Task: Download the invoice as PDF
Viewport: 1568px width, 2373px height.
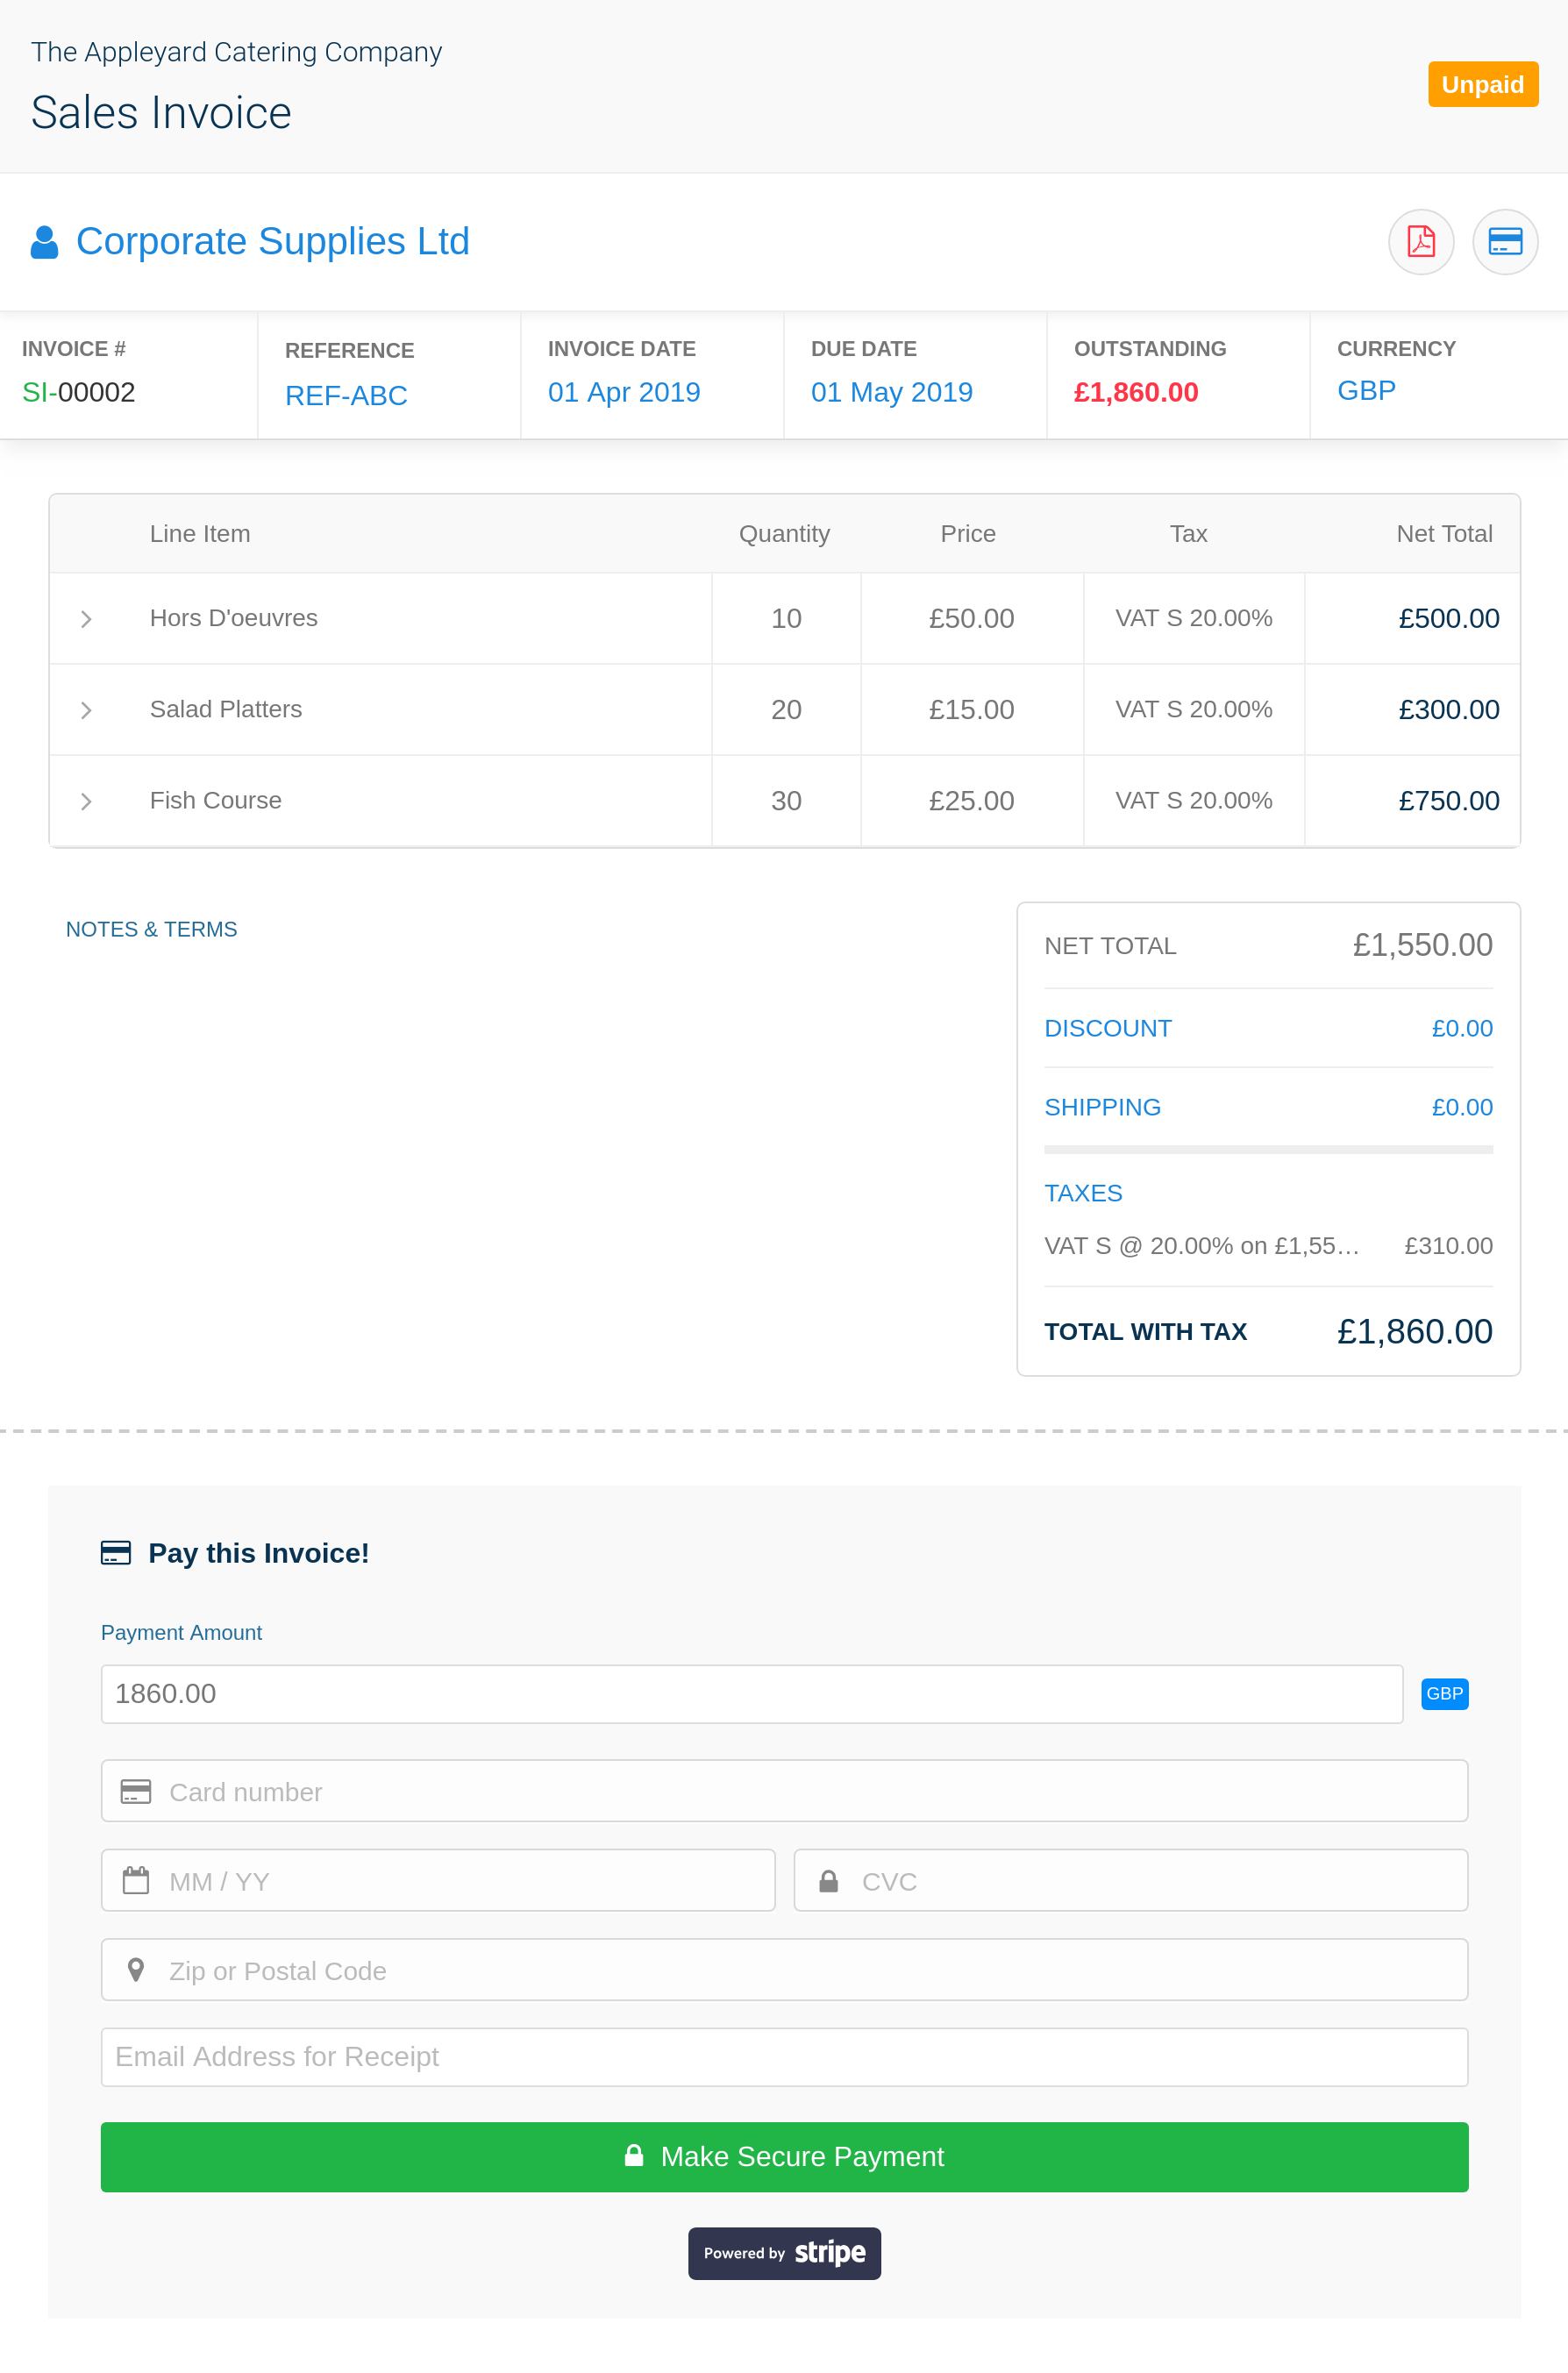Action: coord(1421,241)
